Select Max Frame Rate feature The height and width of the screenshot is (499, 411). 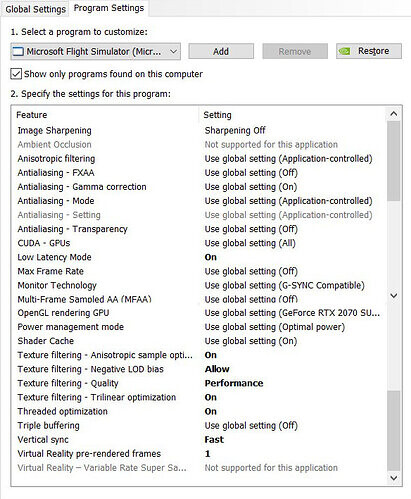point(50,271)
